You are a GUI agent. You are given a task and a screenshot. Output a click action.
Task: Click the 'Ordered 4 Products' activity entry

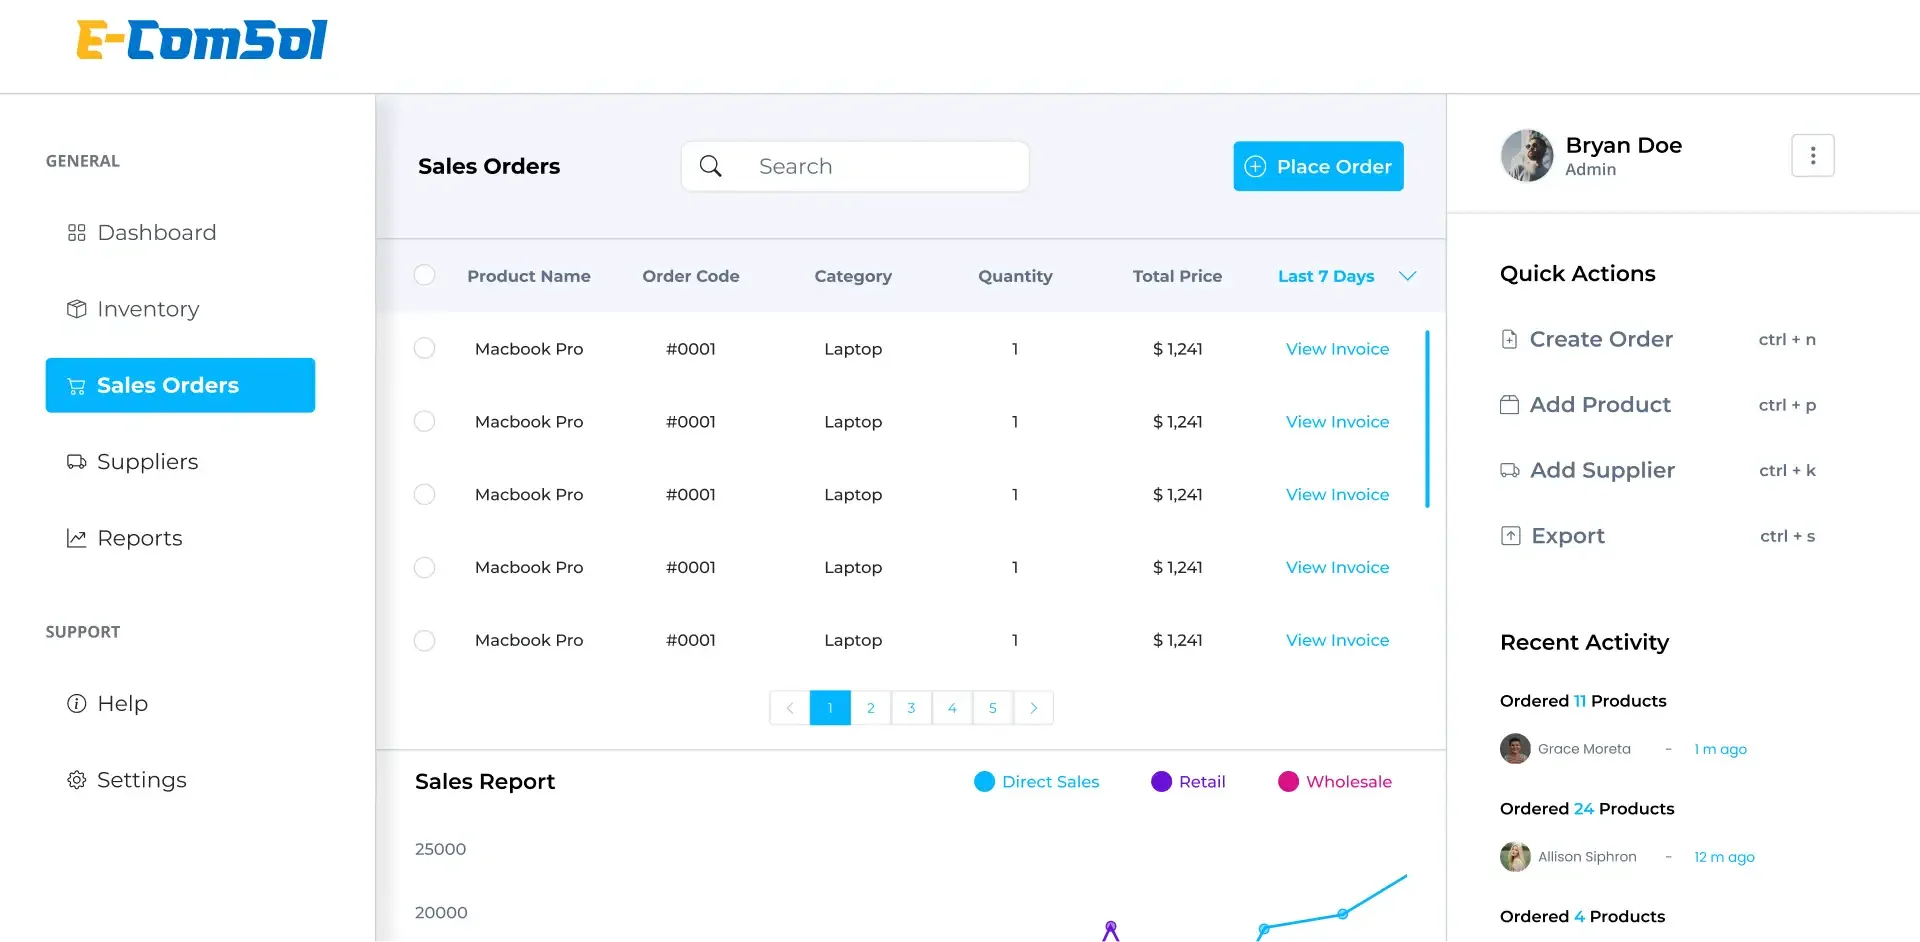point(1582,917)
